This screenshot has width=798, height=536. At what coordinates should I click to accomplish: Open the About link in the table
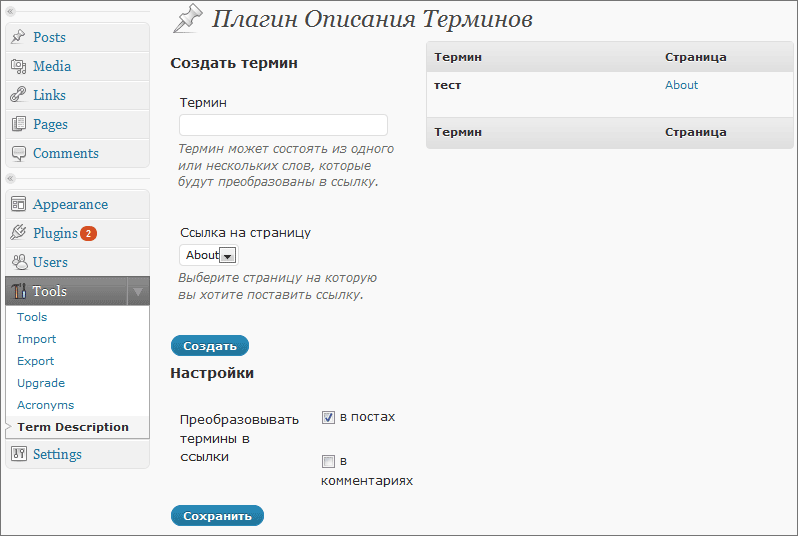click(681, 85)
